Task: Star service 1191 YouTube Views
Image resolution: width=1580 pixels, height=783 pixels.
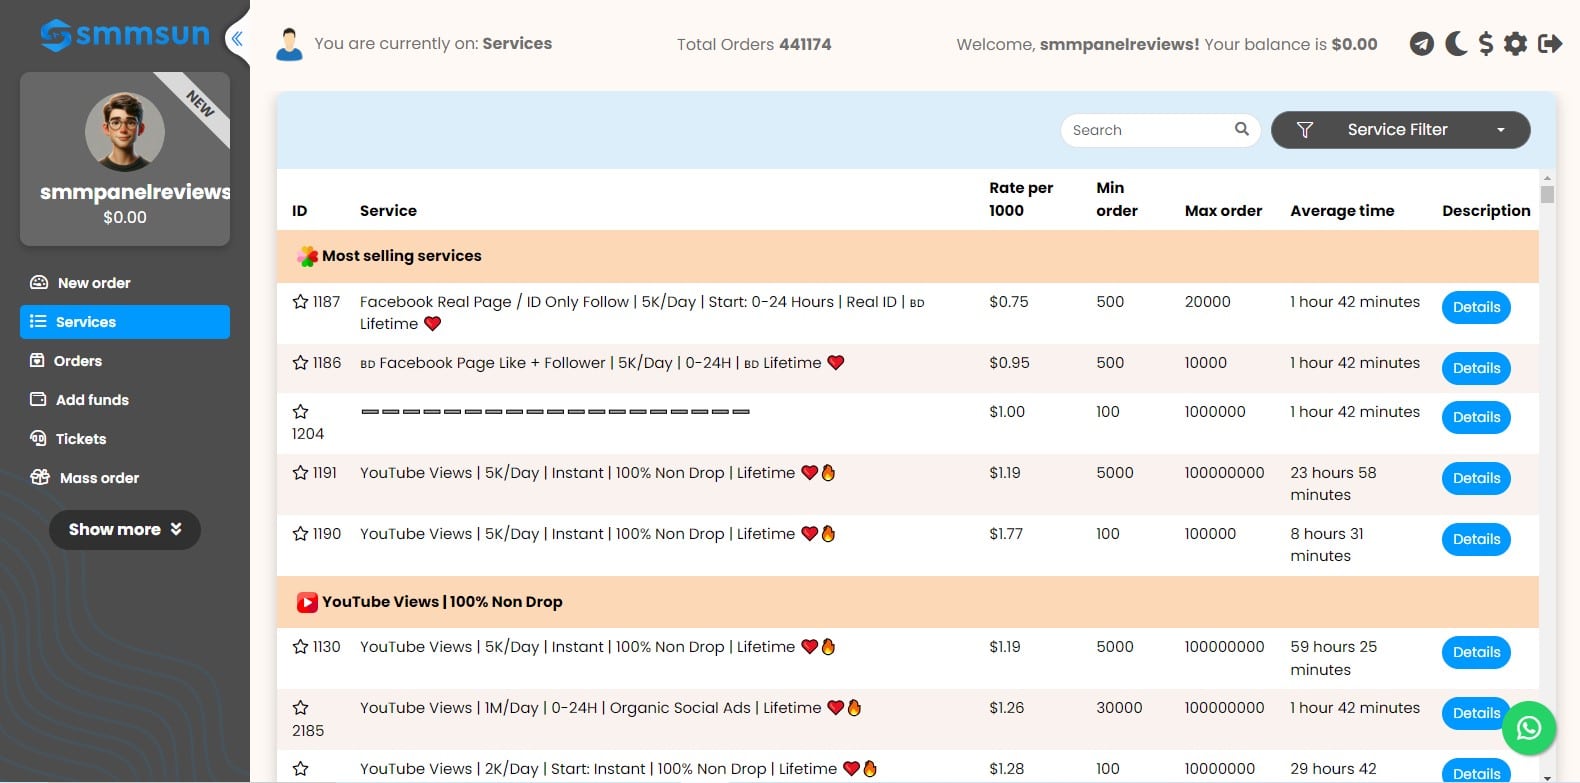Action: [300, 473]
